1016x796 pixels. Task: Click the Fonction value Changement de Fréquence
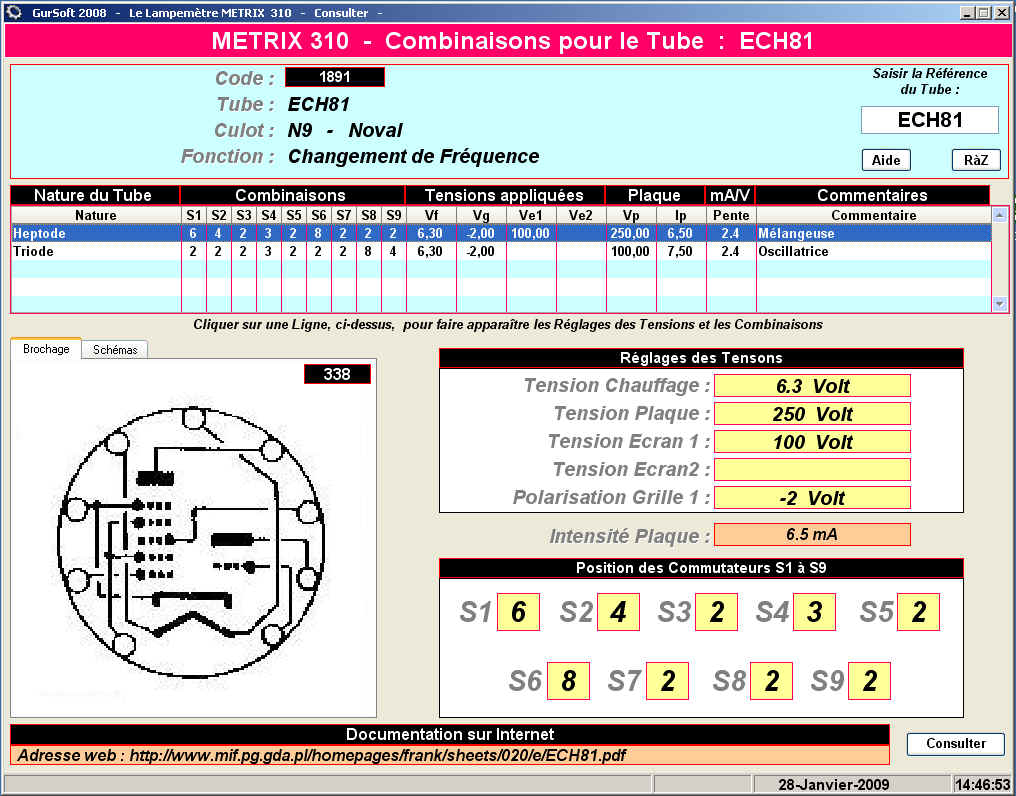pos(413,156)
